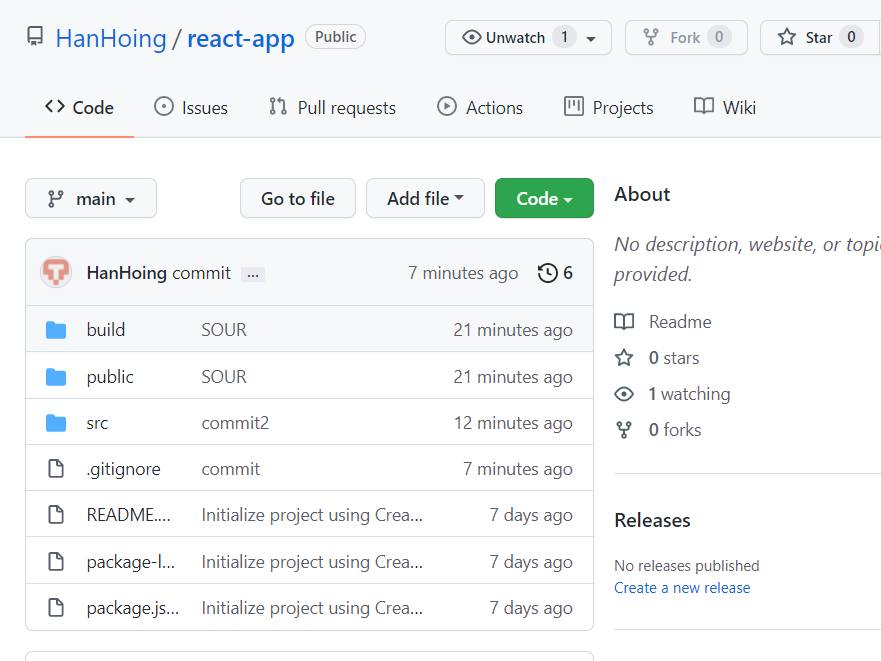This screenshot has height=661, width=881.
Task: Open the Wiki tab
Action: 725,107
